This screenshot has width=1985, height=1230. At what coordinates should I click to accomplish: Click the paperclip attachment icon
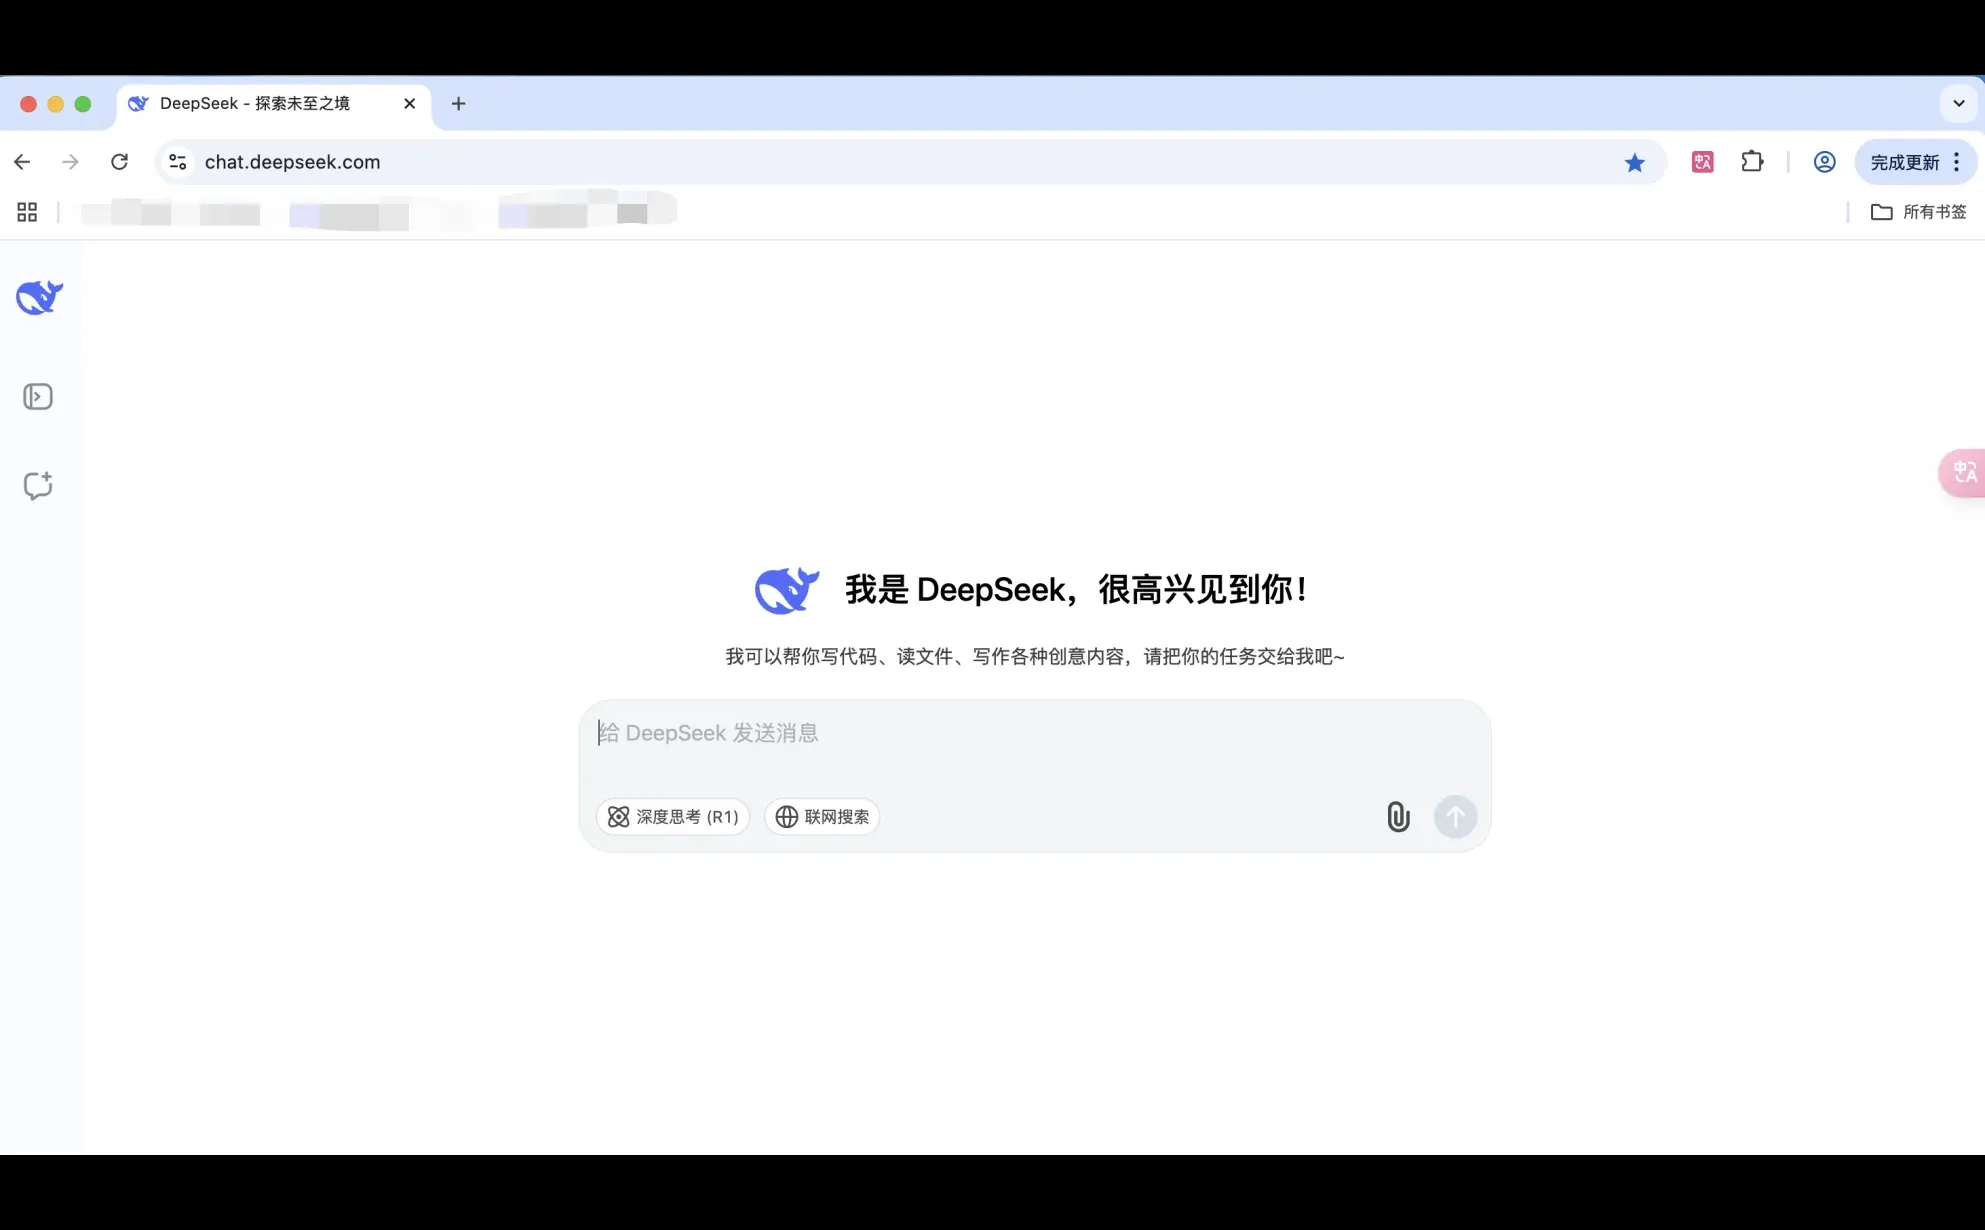(1398, 816)
